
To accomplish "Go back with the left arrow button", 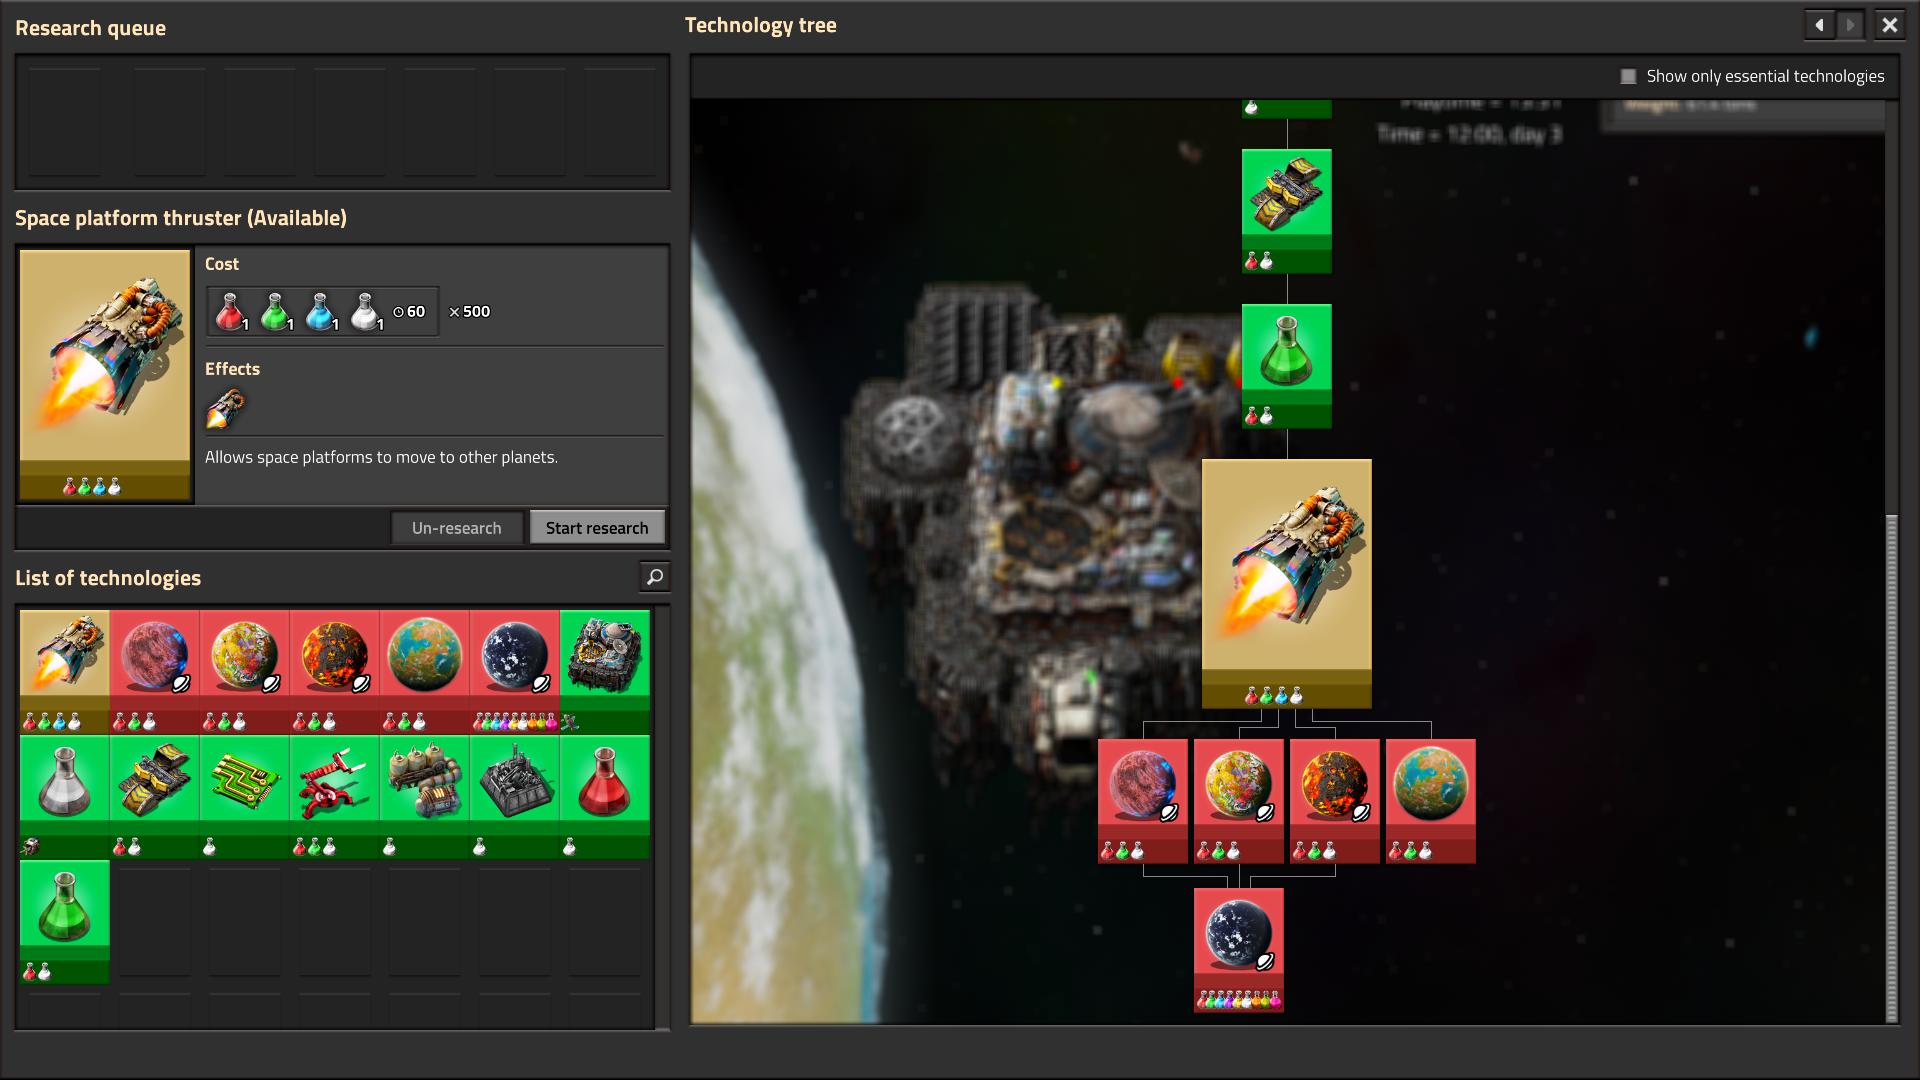I will pyautogui.click(x=1819, y=25).
